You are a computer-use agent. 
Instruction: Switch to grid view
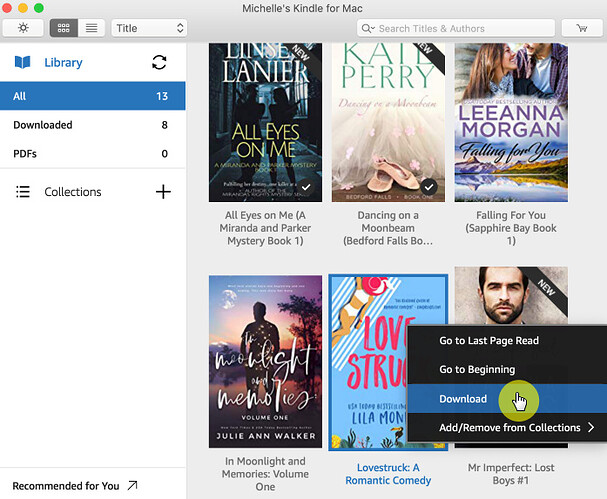coord(64,29)
